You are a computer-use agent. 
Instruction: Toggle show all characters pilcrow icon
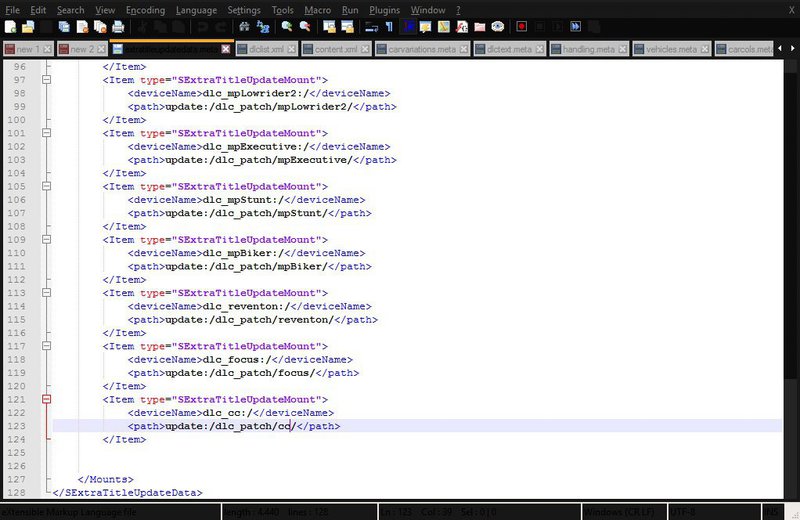click(390, 27)
